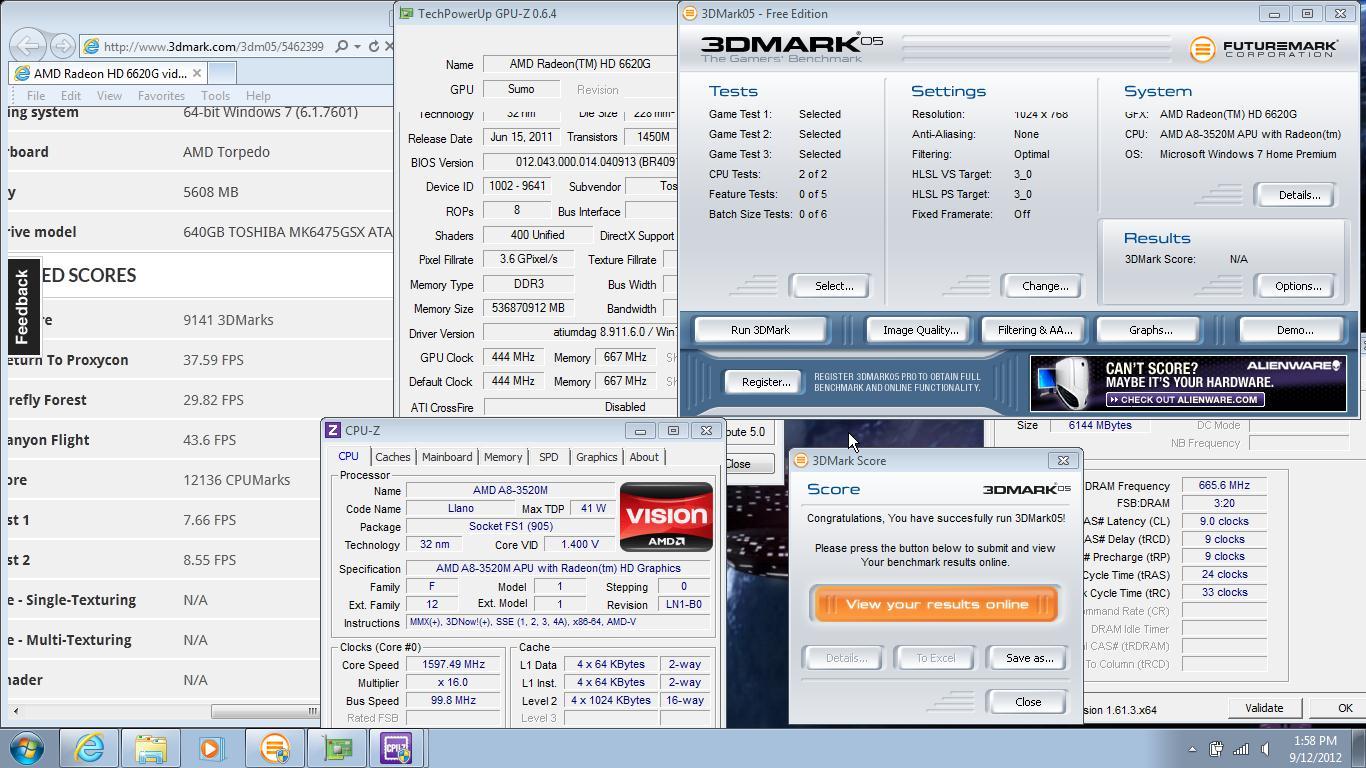Open the Tools menu in Internet Explorer

click(215, 96)
